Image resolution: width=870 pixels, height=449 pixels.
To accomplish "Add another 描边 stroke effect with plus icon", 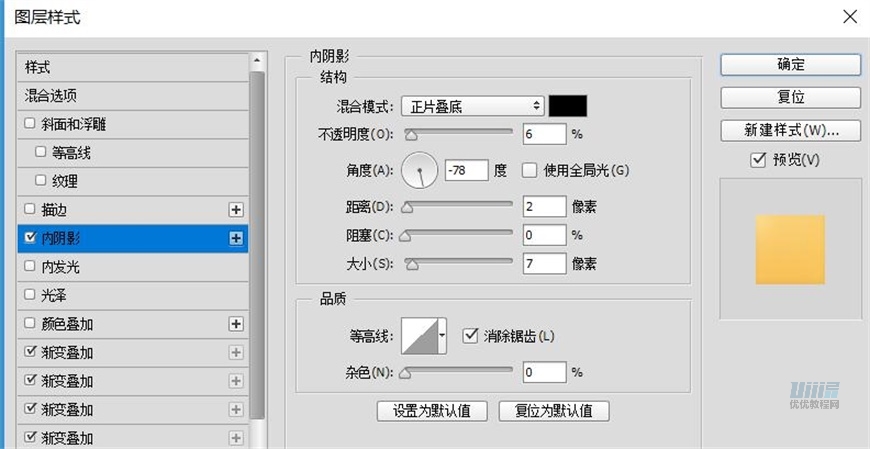I will (x=236, y=210).
